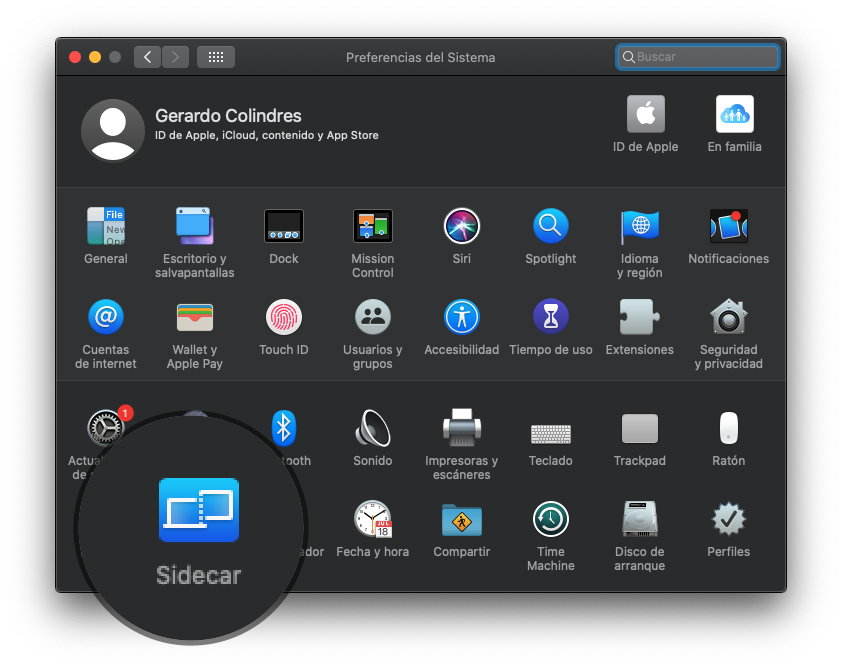Click the Buscar search field

(x=697, y=57)
